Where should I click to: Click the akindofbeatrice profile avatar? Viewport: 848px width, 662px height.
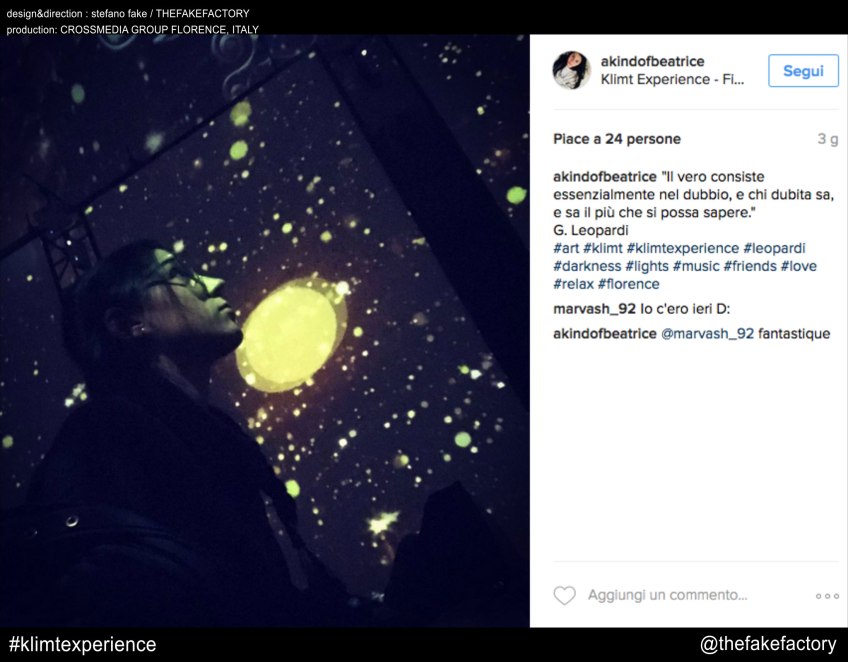point(571,70)
